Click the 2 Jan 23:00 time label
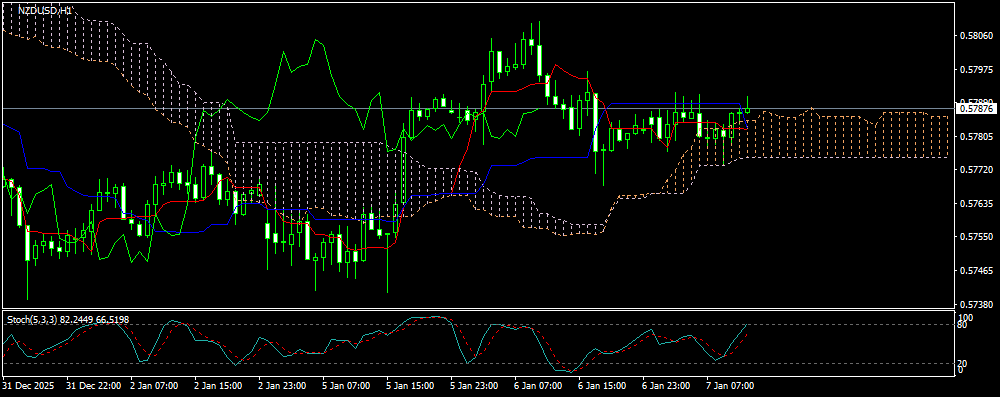Image resolution: width=1000 pixels, height=397 pixels. tap(282, 386)
